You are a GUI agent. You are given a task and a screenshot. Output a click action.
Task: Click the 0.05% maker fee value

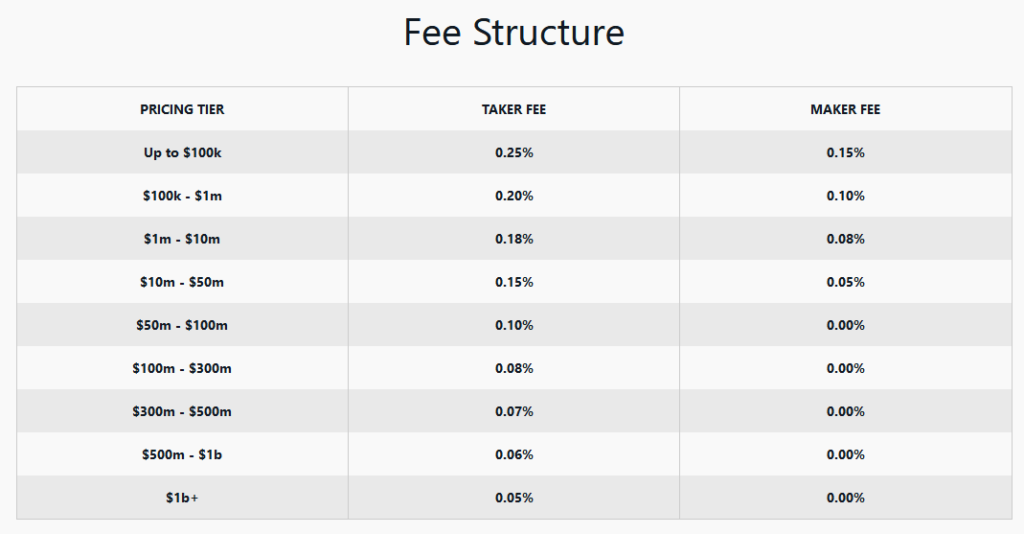845,282
